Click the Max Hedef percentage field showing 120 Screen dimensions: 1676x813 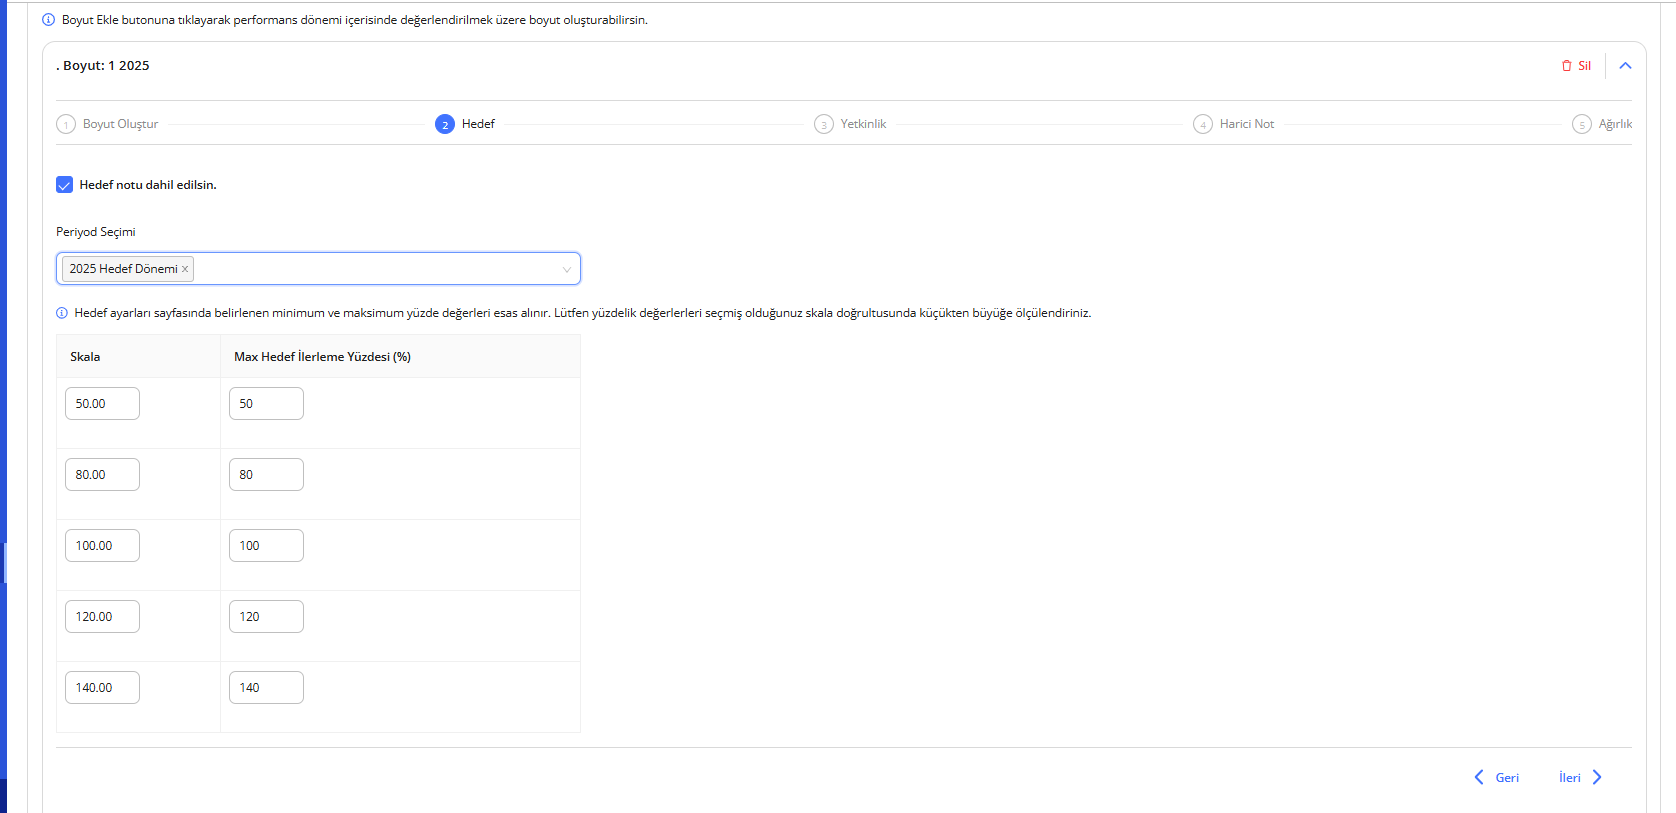pyautogui.click(x=266, y=617)
